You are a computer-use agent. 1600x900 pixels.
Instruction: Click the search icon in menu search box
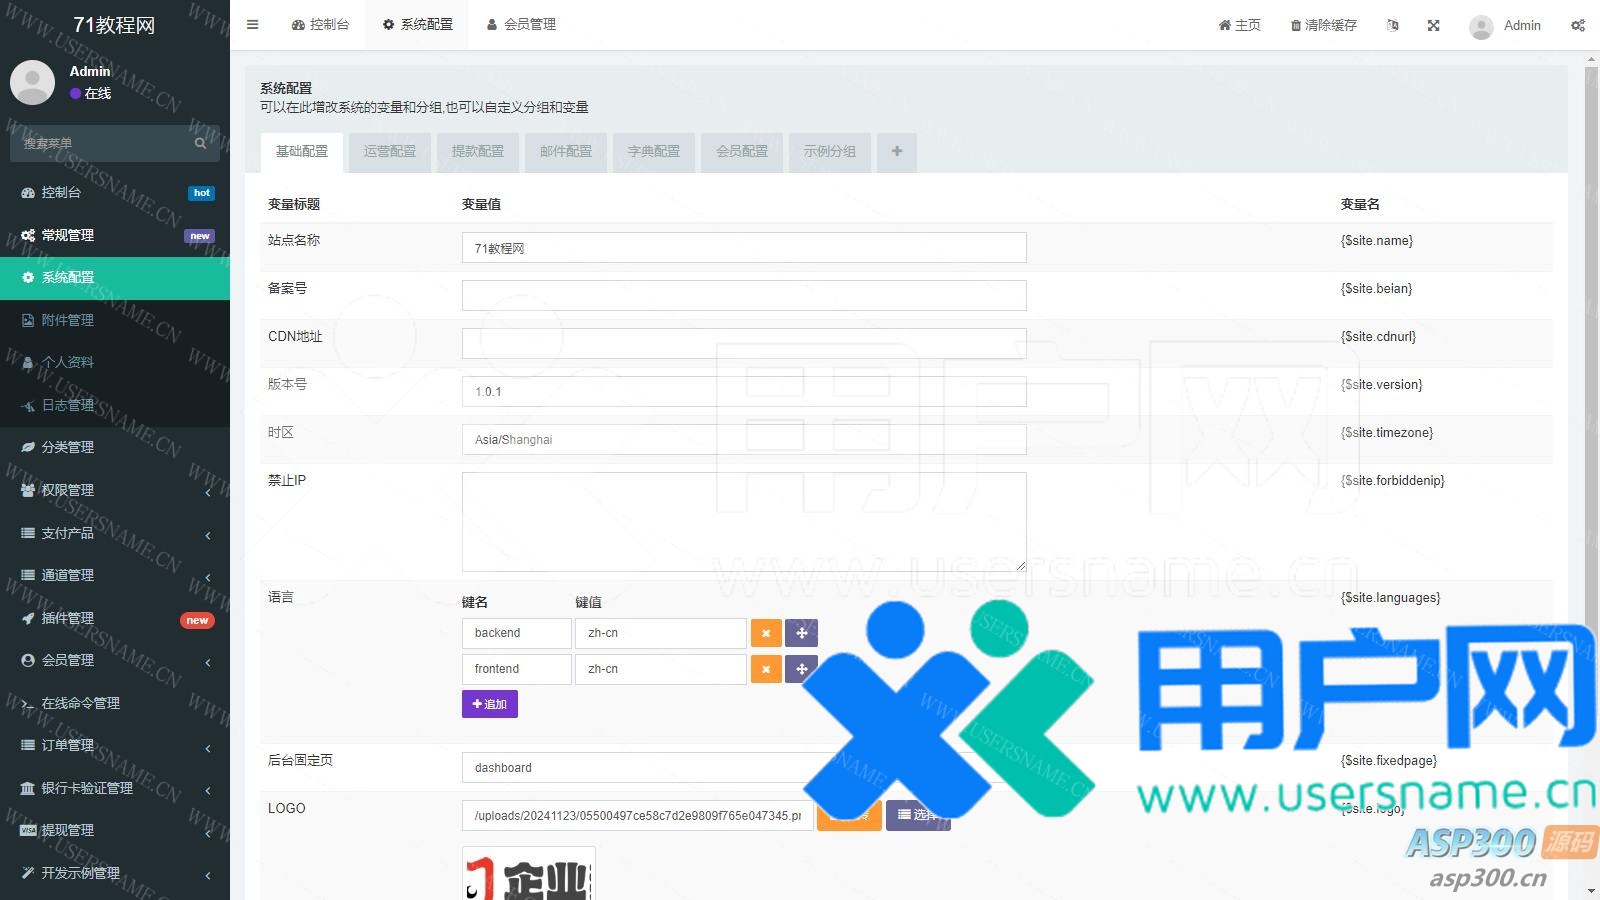(200, 143)
